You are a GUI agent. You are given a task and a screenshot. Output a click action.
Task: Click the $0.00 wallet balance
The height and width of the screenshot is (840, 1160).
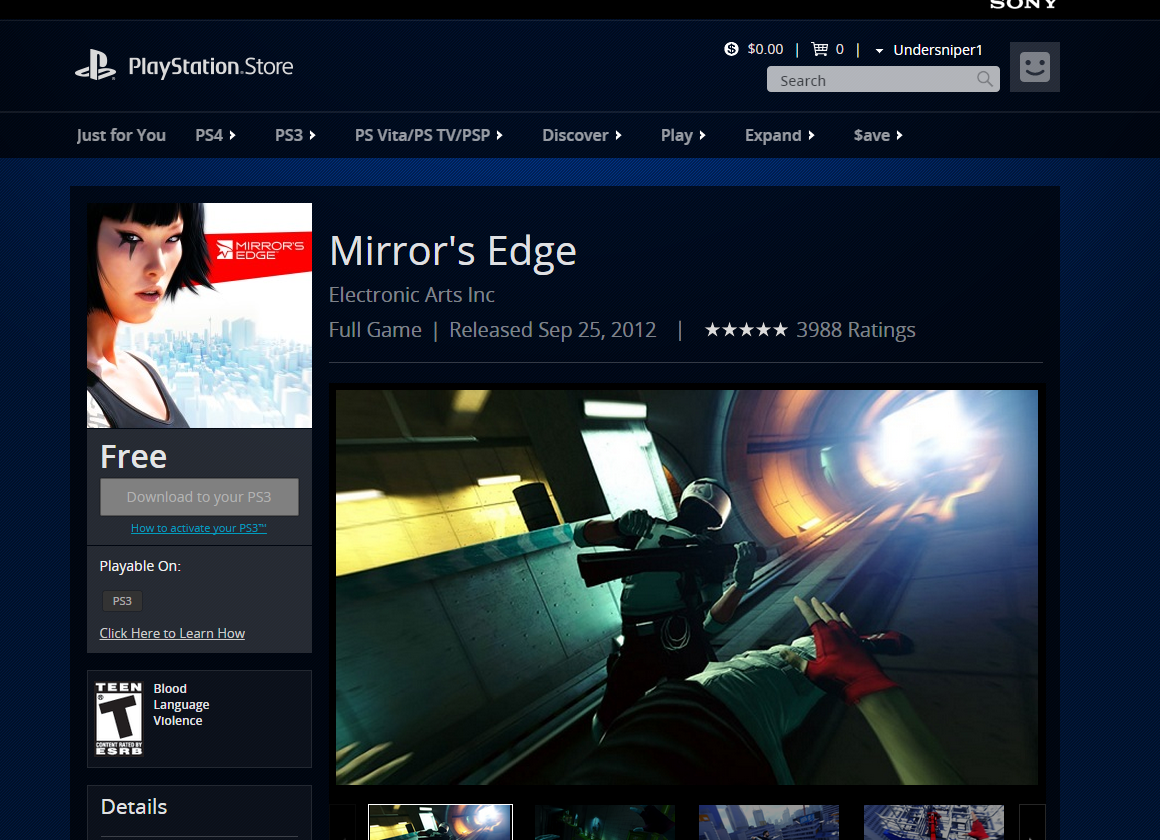coord(765,49)
